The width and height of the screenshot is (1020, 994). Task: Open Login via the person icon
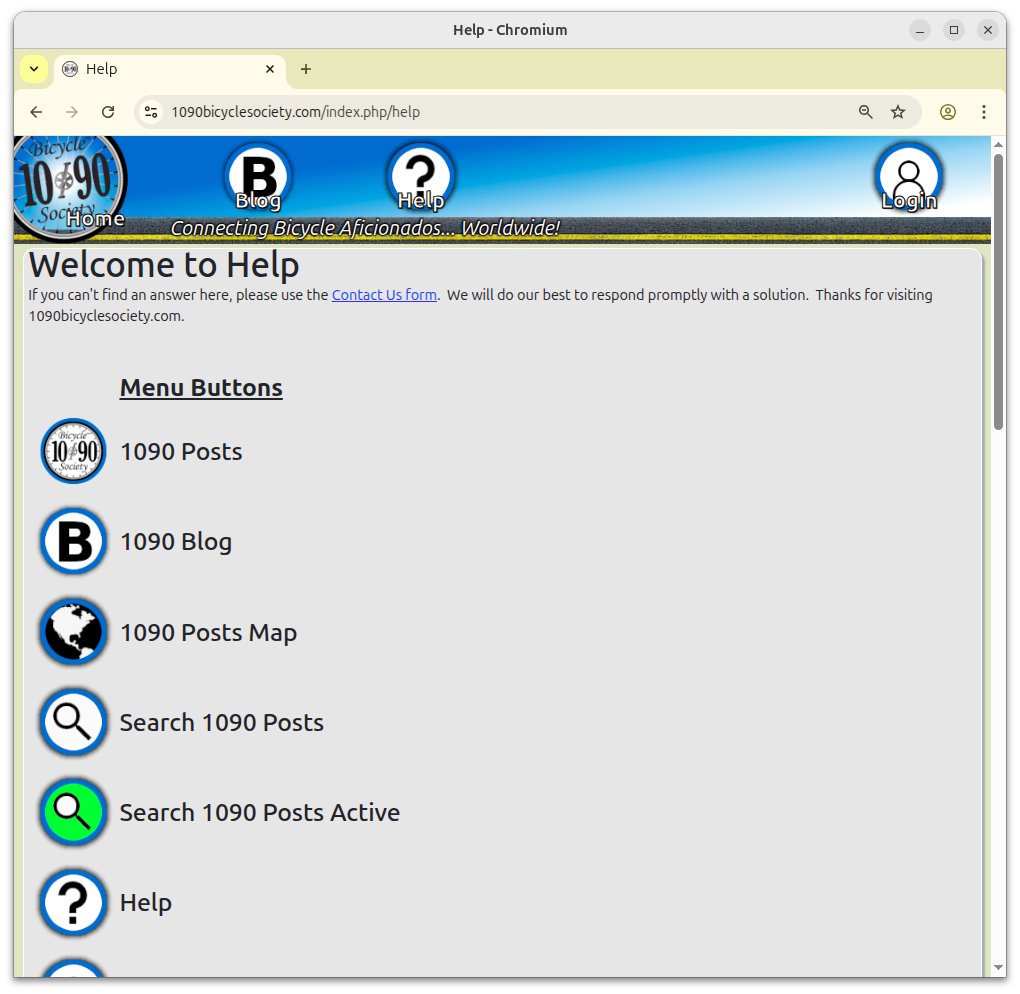[x=908, y=176]
